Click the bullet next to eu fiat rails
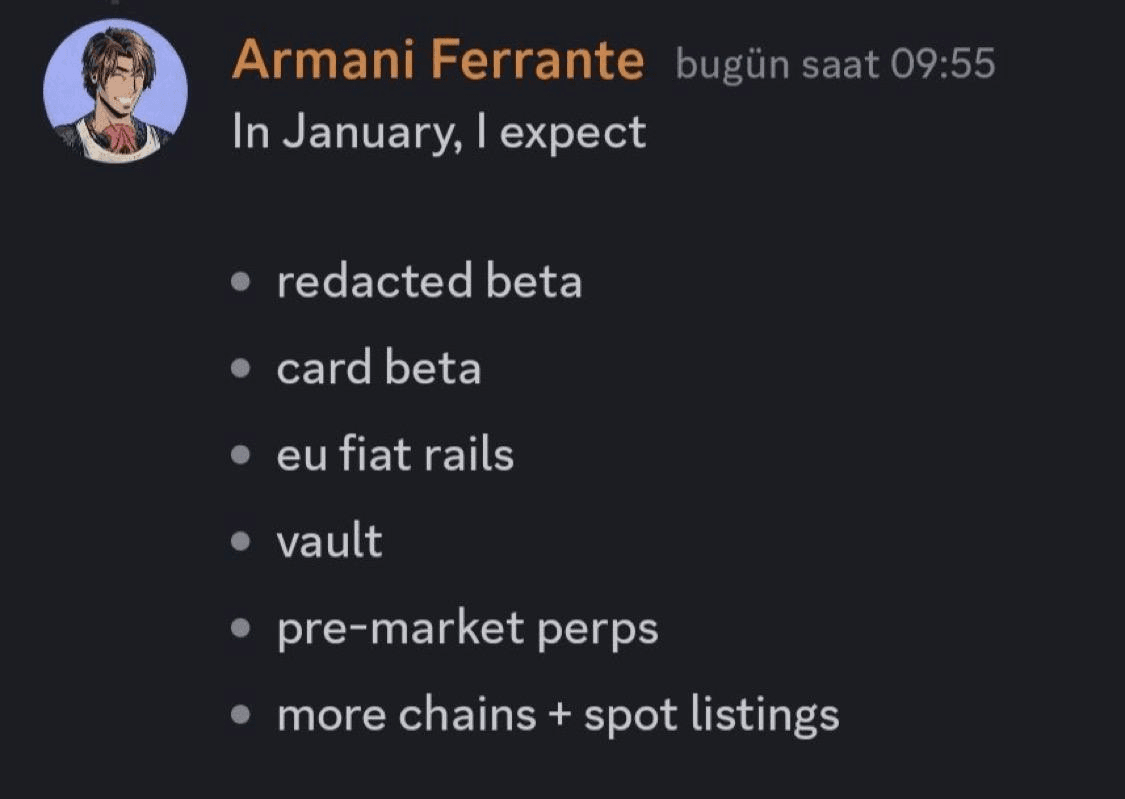The height and width of the screenshot is (799, 1125). (x=239, y=456)
